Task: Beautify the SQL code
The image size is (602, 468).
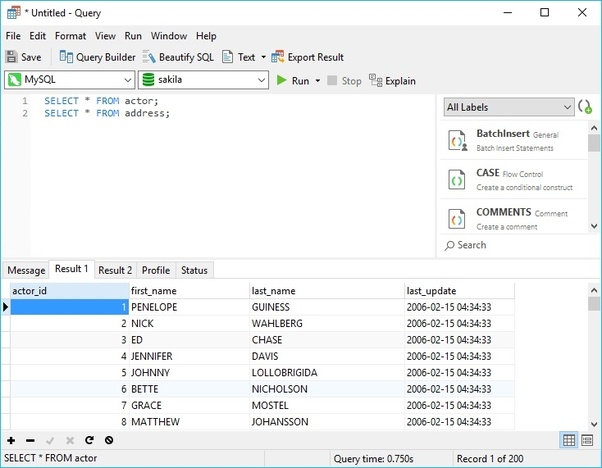Action: pos(178,57)
